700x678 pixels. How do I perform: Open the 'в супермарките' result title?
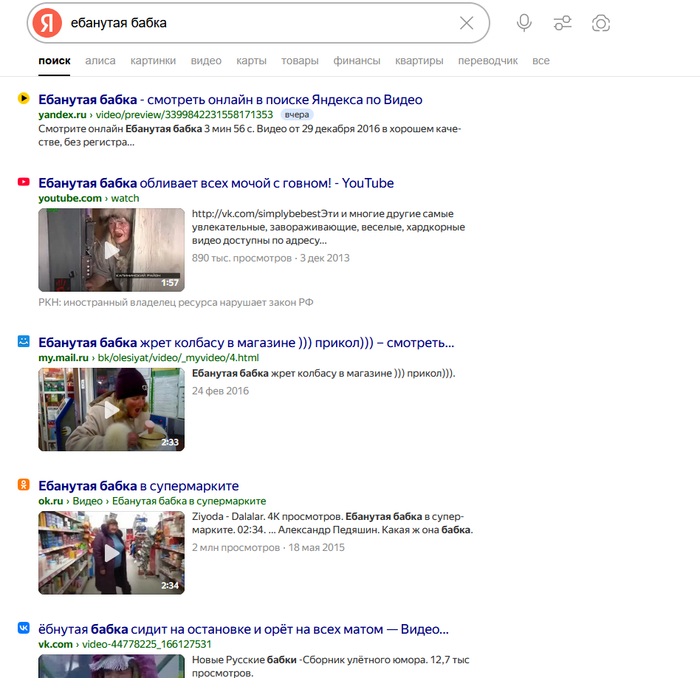point(138,486)
